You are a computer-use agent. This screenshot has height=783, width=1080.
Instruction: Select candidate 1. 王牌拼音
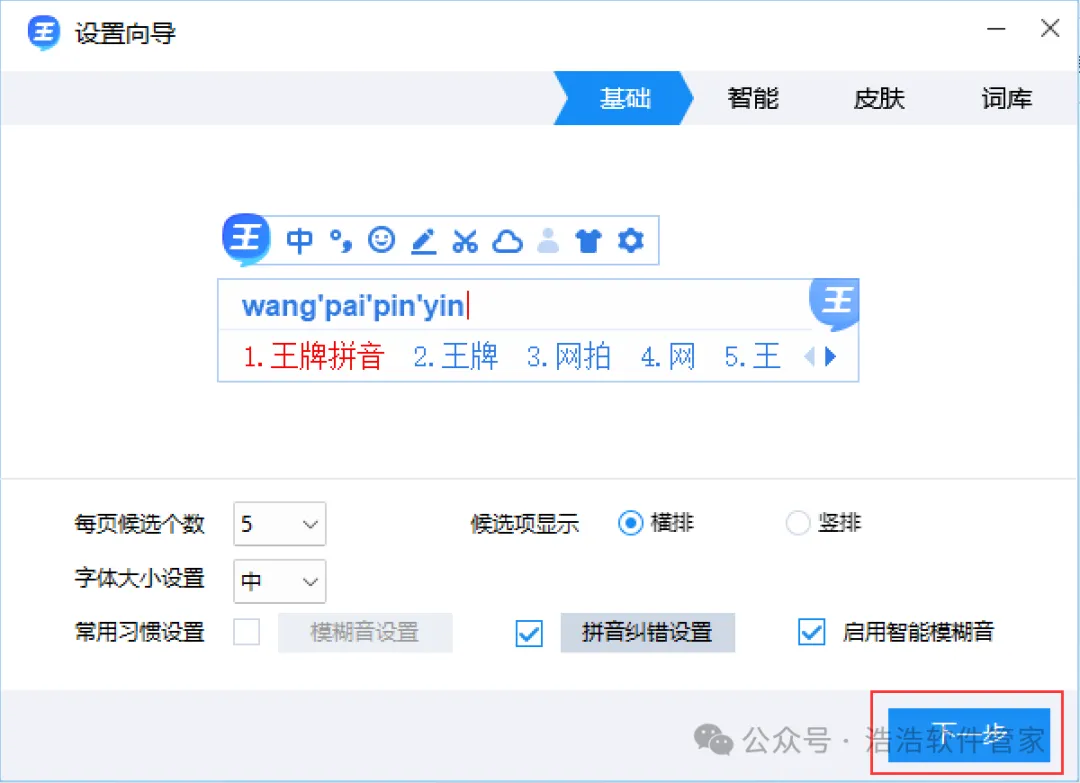pos(313,356)
